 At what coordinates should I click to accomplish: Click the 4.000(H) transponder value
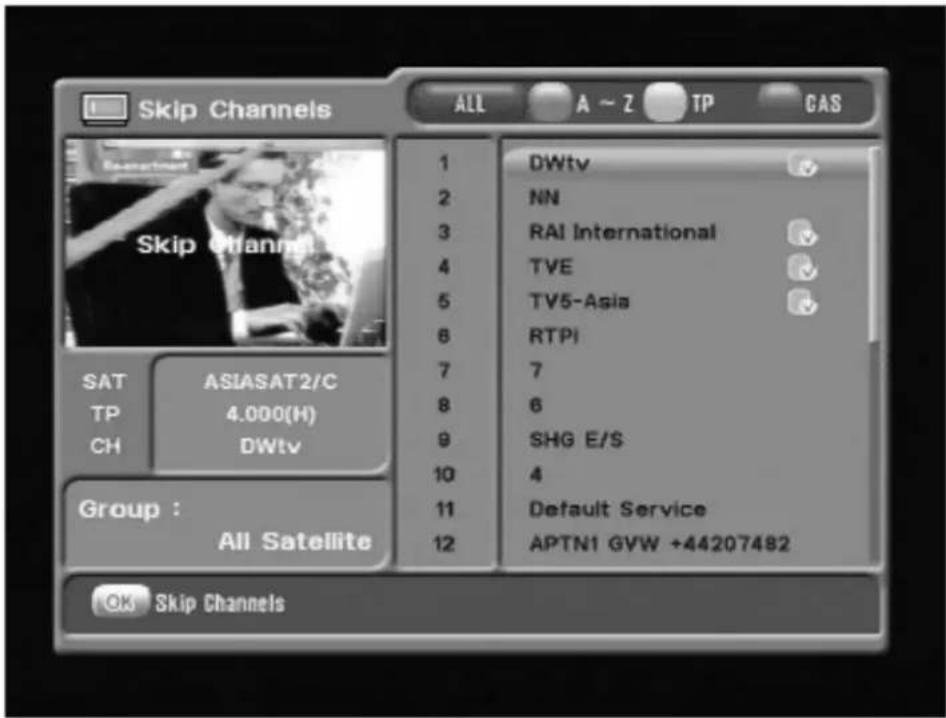click(x=271, y=414)
